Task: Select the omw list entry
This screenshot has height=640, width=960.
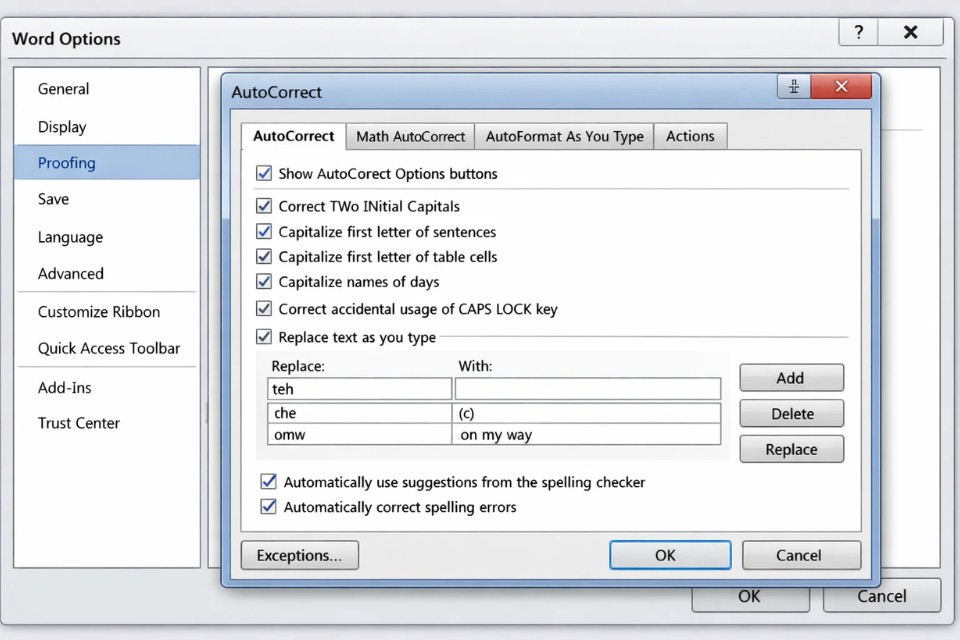Action: (x=360, y=435)
